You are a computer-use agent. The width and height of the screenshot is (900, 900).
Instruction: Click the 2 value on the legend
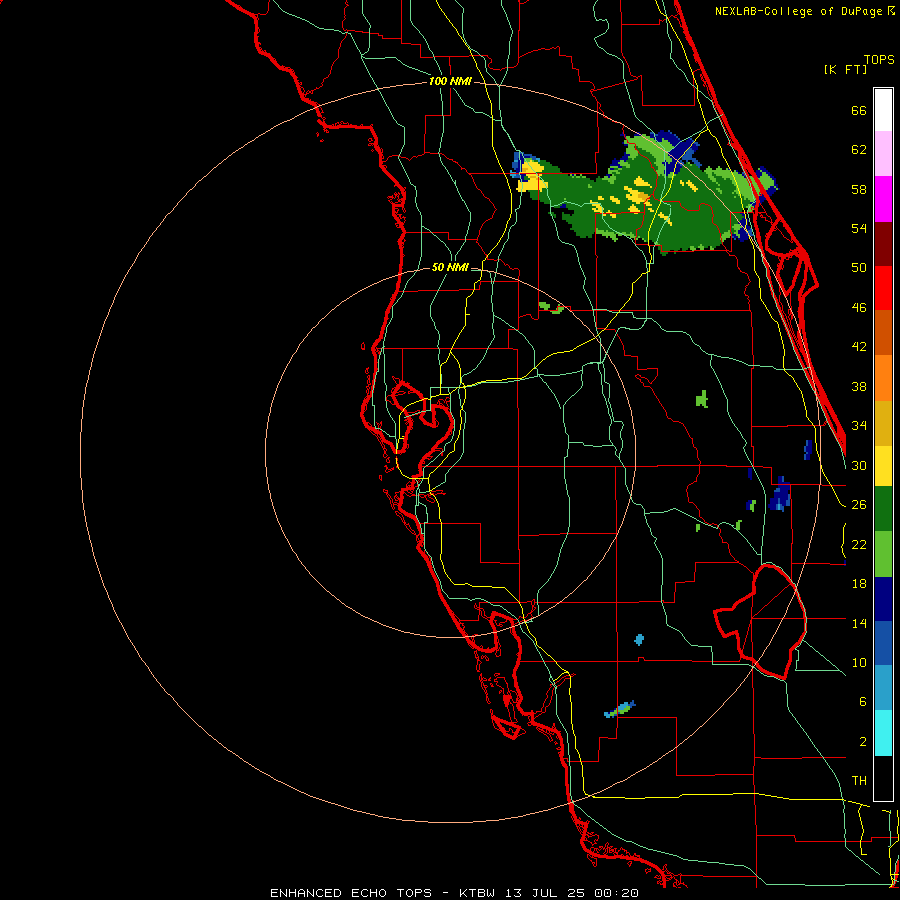click(862, 741)
